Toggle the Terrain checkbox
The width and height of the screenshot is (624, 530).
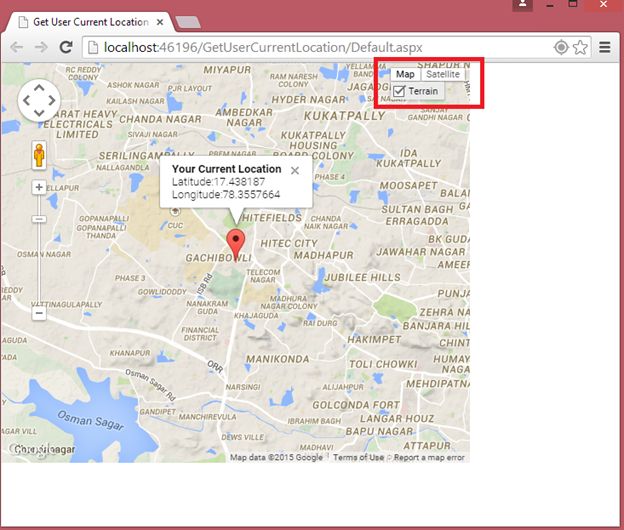click(x=399, y=91)
